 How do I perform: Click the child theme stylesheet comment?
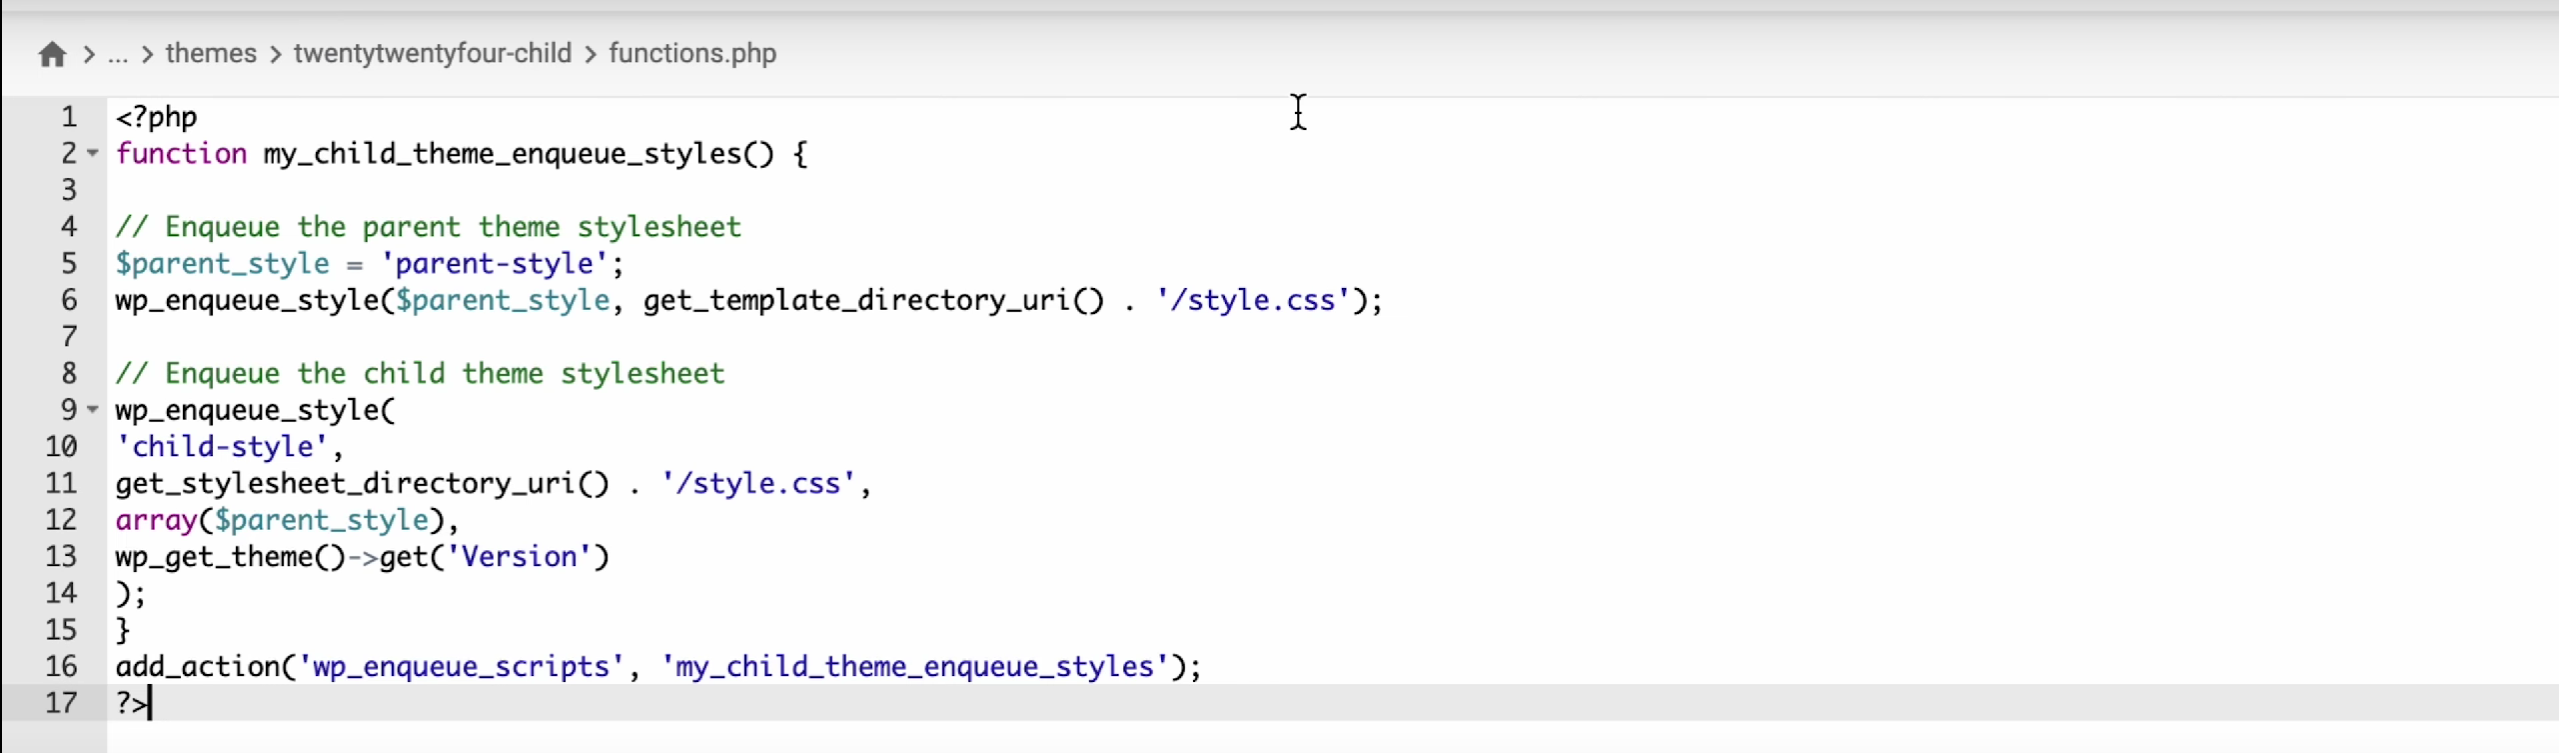[x=420, y=374]
